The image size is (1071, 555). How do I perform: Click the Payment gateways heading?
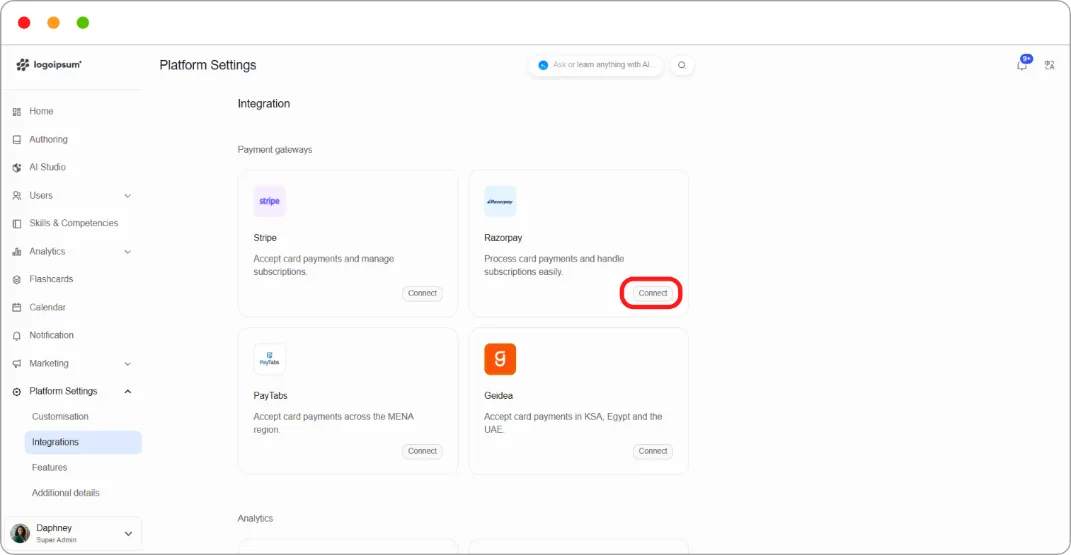[275, 150]
